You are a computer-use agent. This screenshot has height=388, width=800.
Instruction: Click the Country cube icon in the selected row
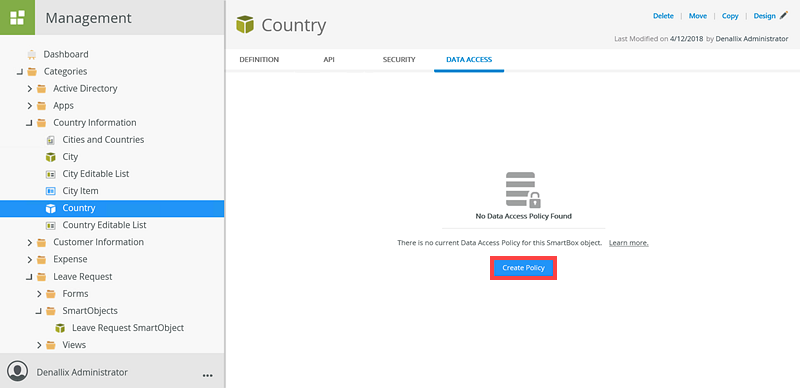[51, 208]
